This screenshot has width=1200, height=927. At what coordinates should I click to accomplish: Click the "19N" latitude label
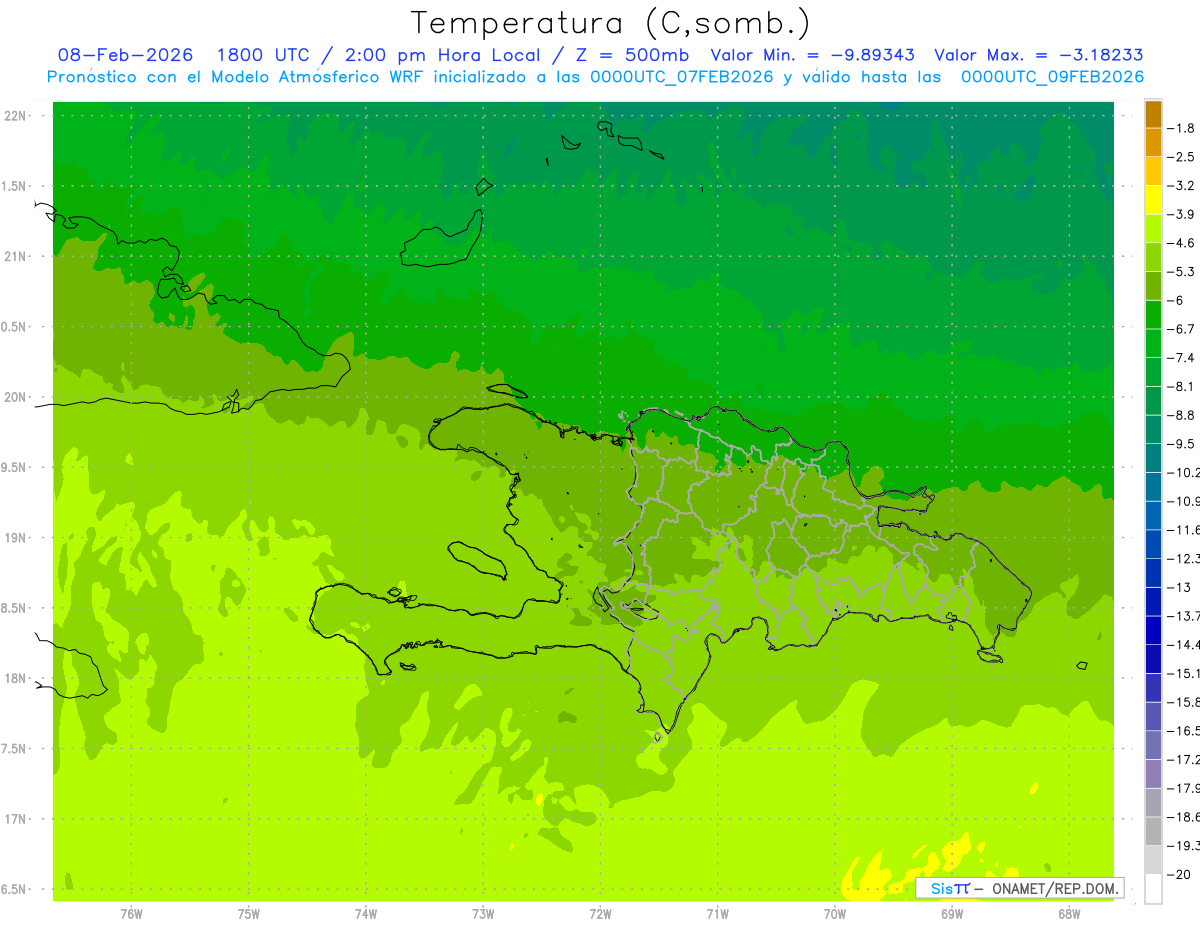point(15,538)
